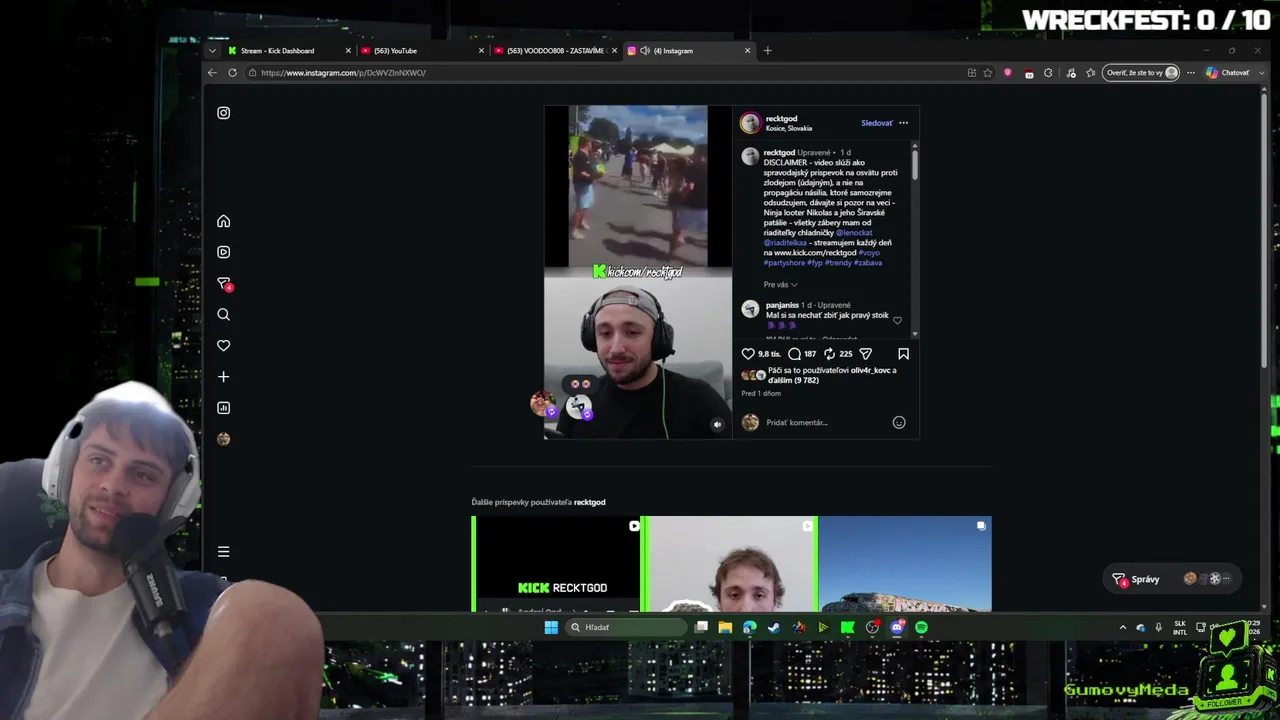This screenshot has width=1280, height=720.
Task: Open the KICK RECKTGOD post thumbnail
Action: [558, 564]
